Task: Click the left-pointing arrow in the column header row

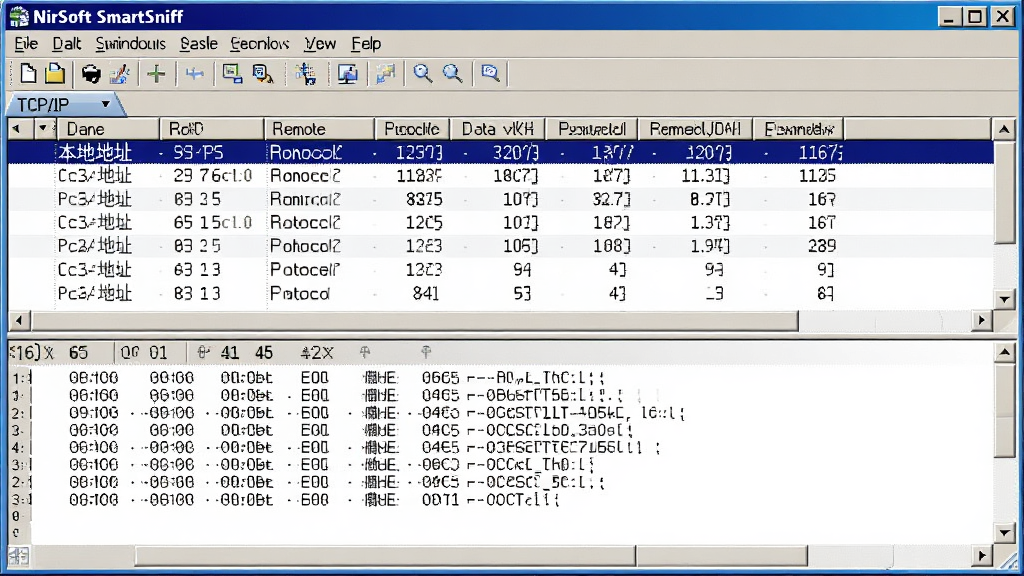Action: pyautogui.click(x=17, y=129)
